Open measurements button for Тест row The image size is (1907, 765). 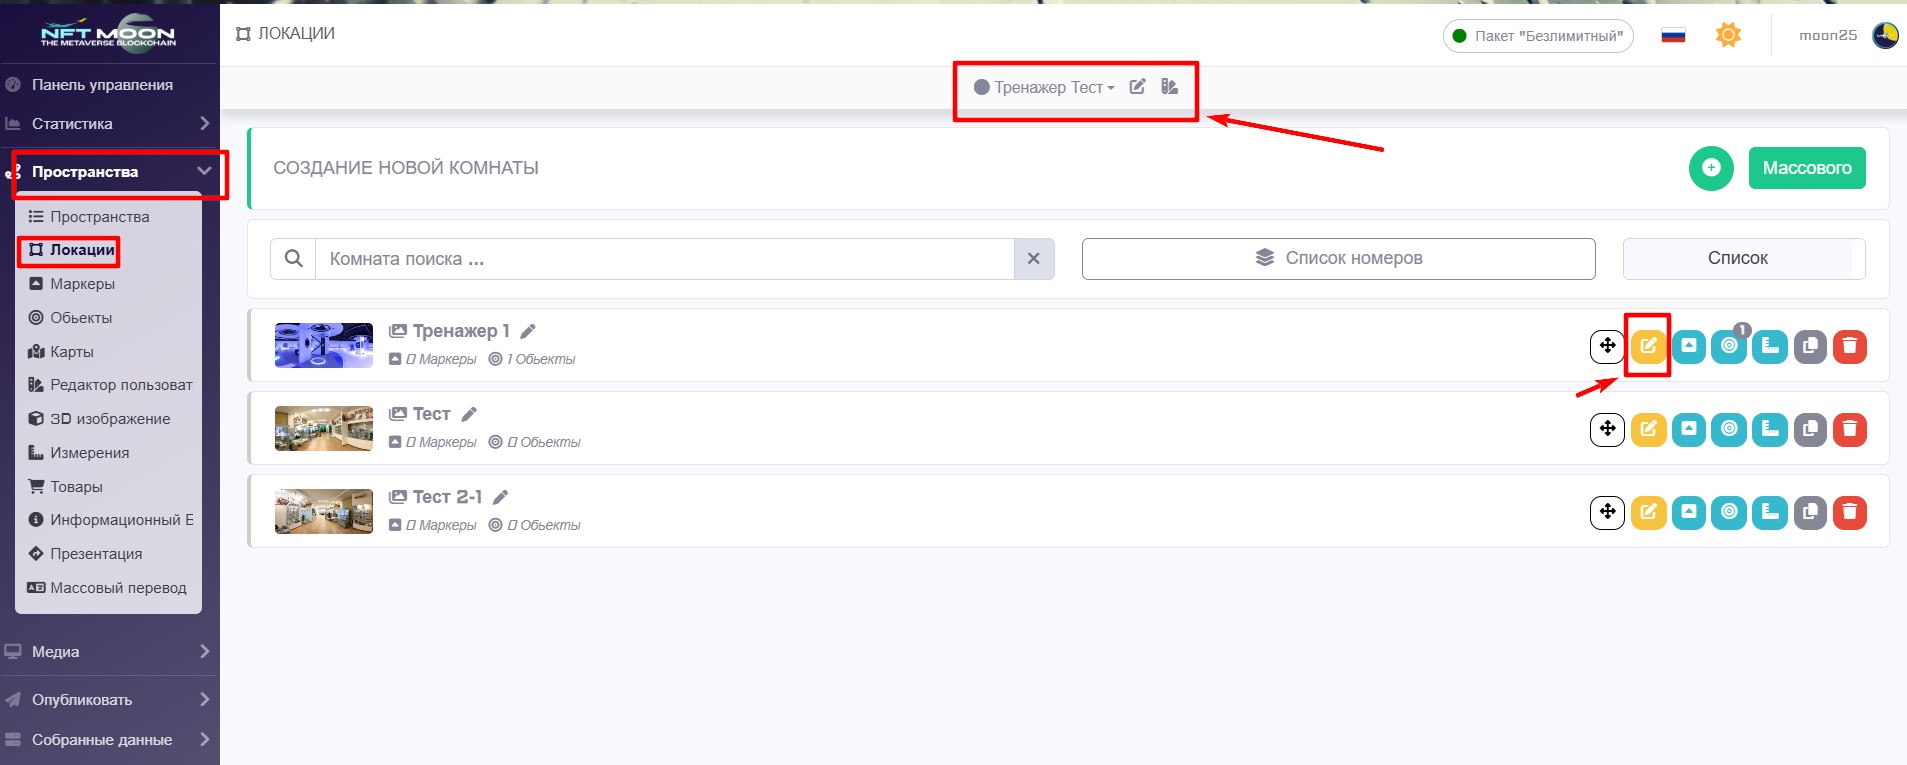click(1770, 429)
